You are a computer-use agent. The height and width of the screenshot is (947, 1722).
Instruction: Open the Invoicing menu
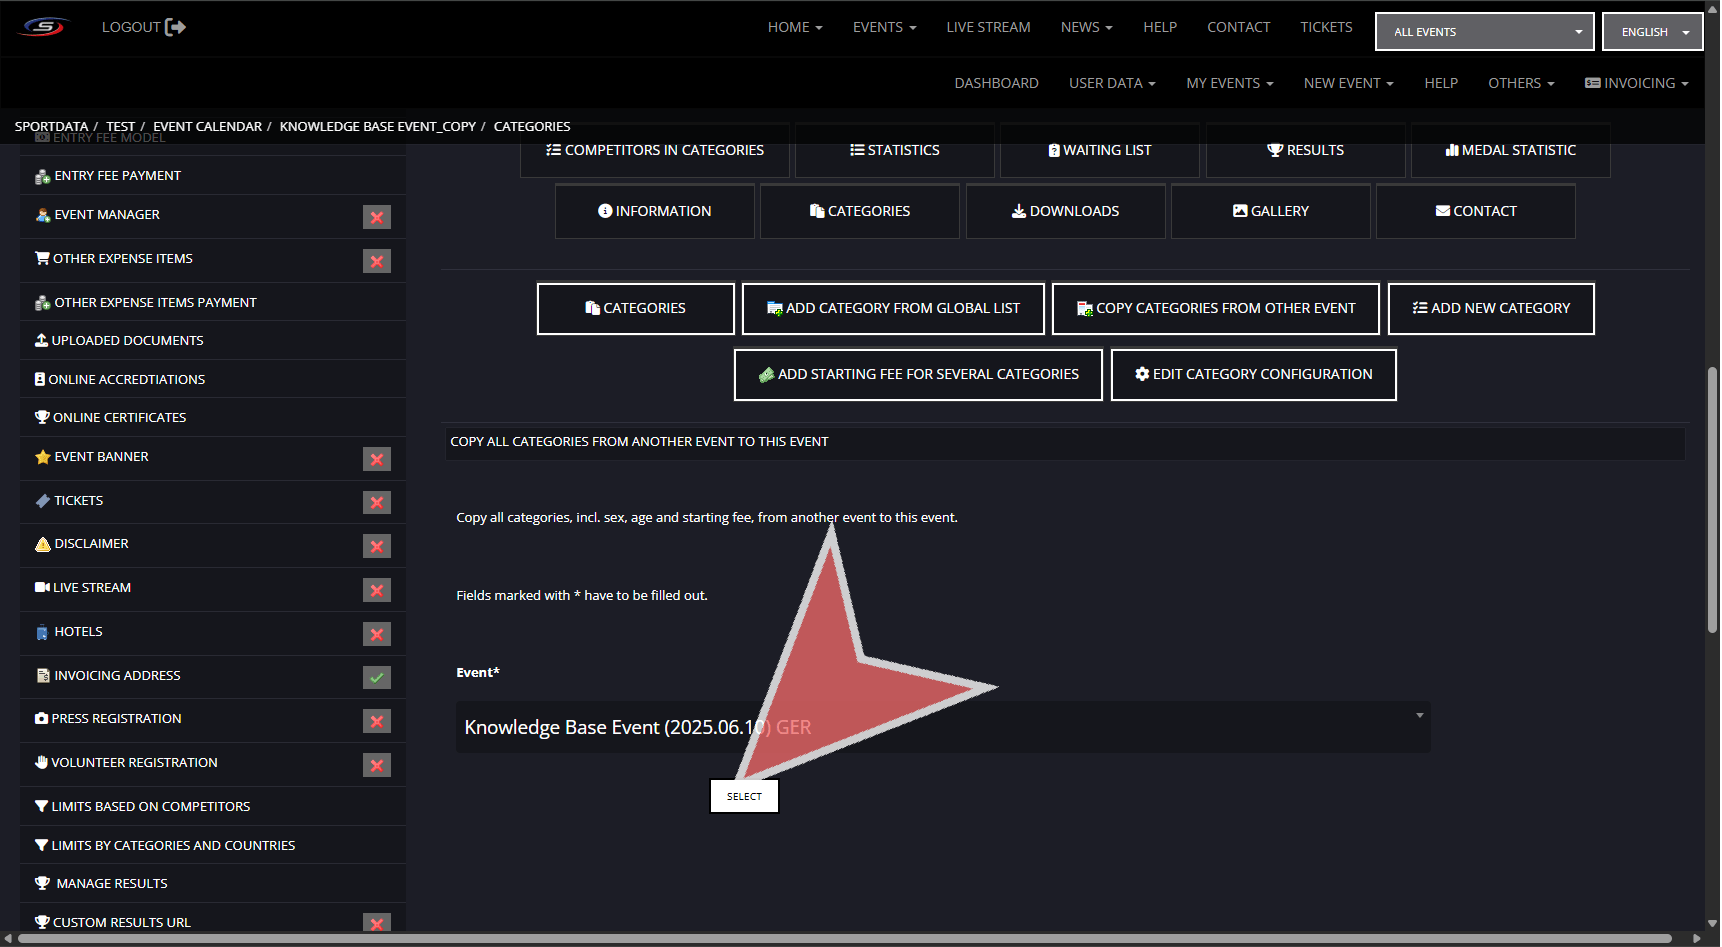coord(1636,83)
